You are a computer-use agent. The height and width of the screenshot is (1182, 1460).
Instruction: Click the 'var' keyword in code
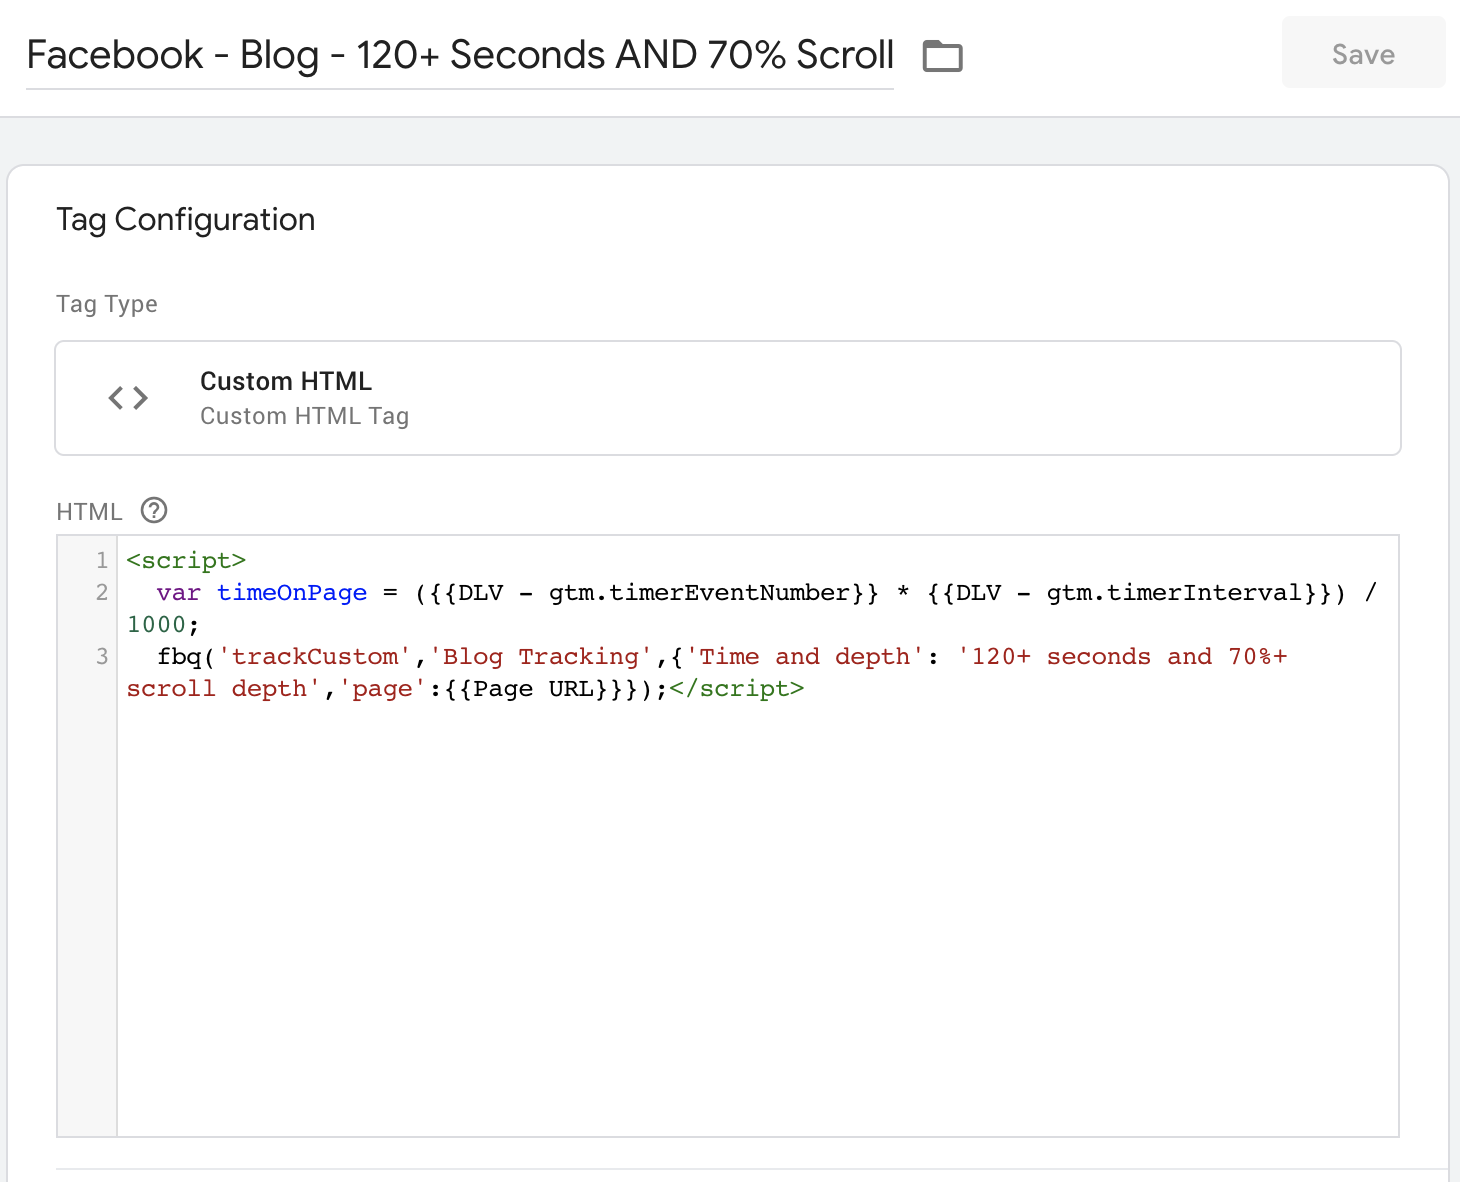click(178, 593)
